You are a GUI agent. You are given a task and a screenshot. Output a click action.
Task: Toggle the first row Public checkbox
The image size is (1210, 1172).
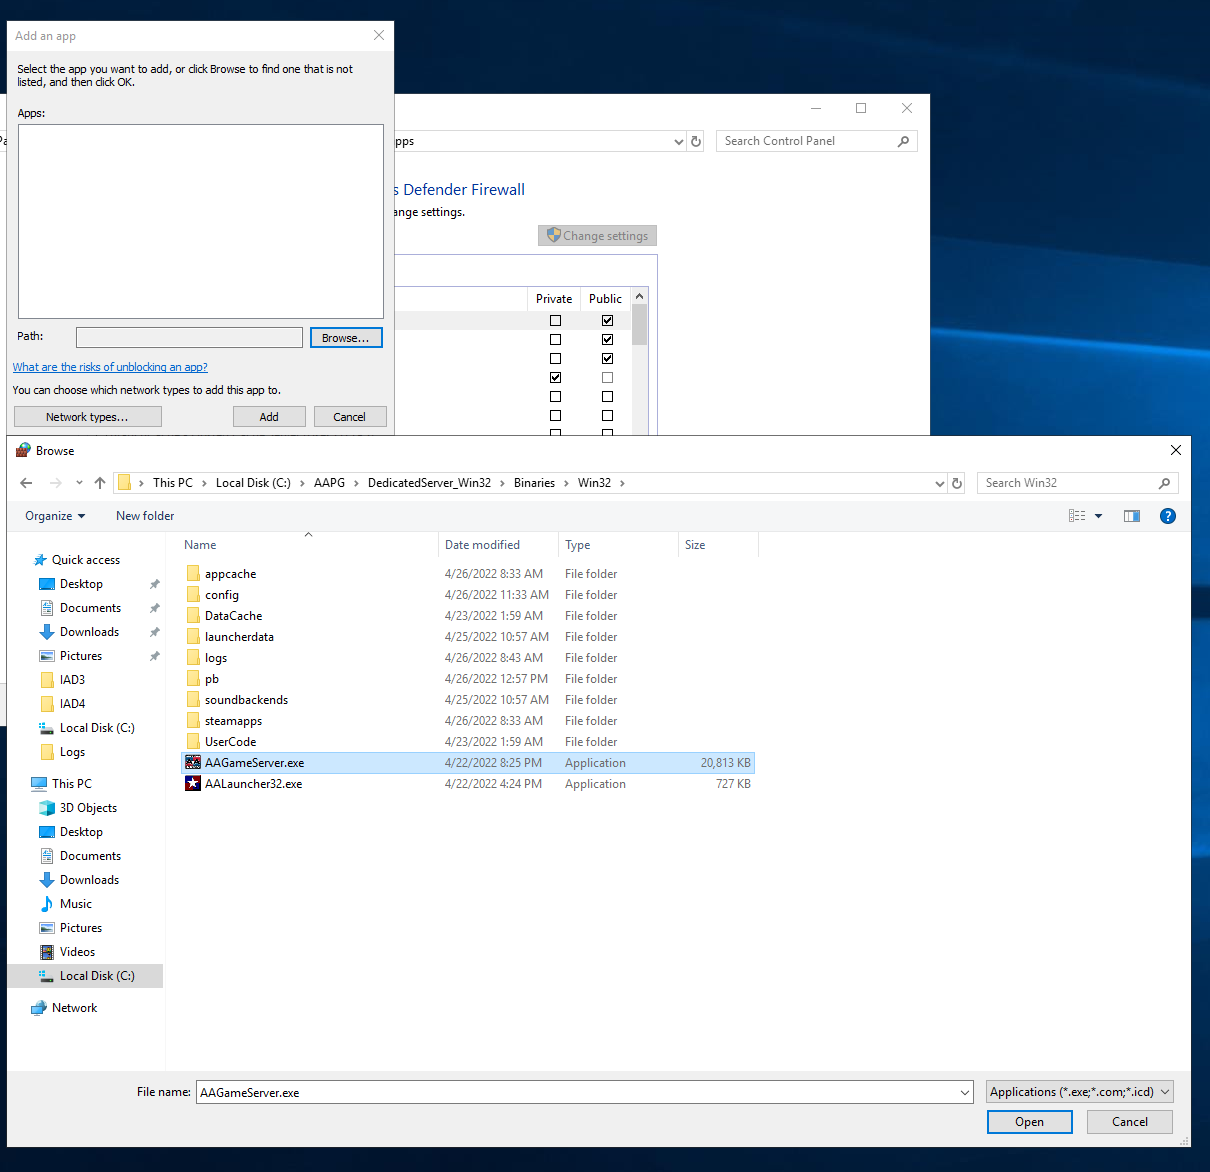[607, 321]
